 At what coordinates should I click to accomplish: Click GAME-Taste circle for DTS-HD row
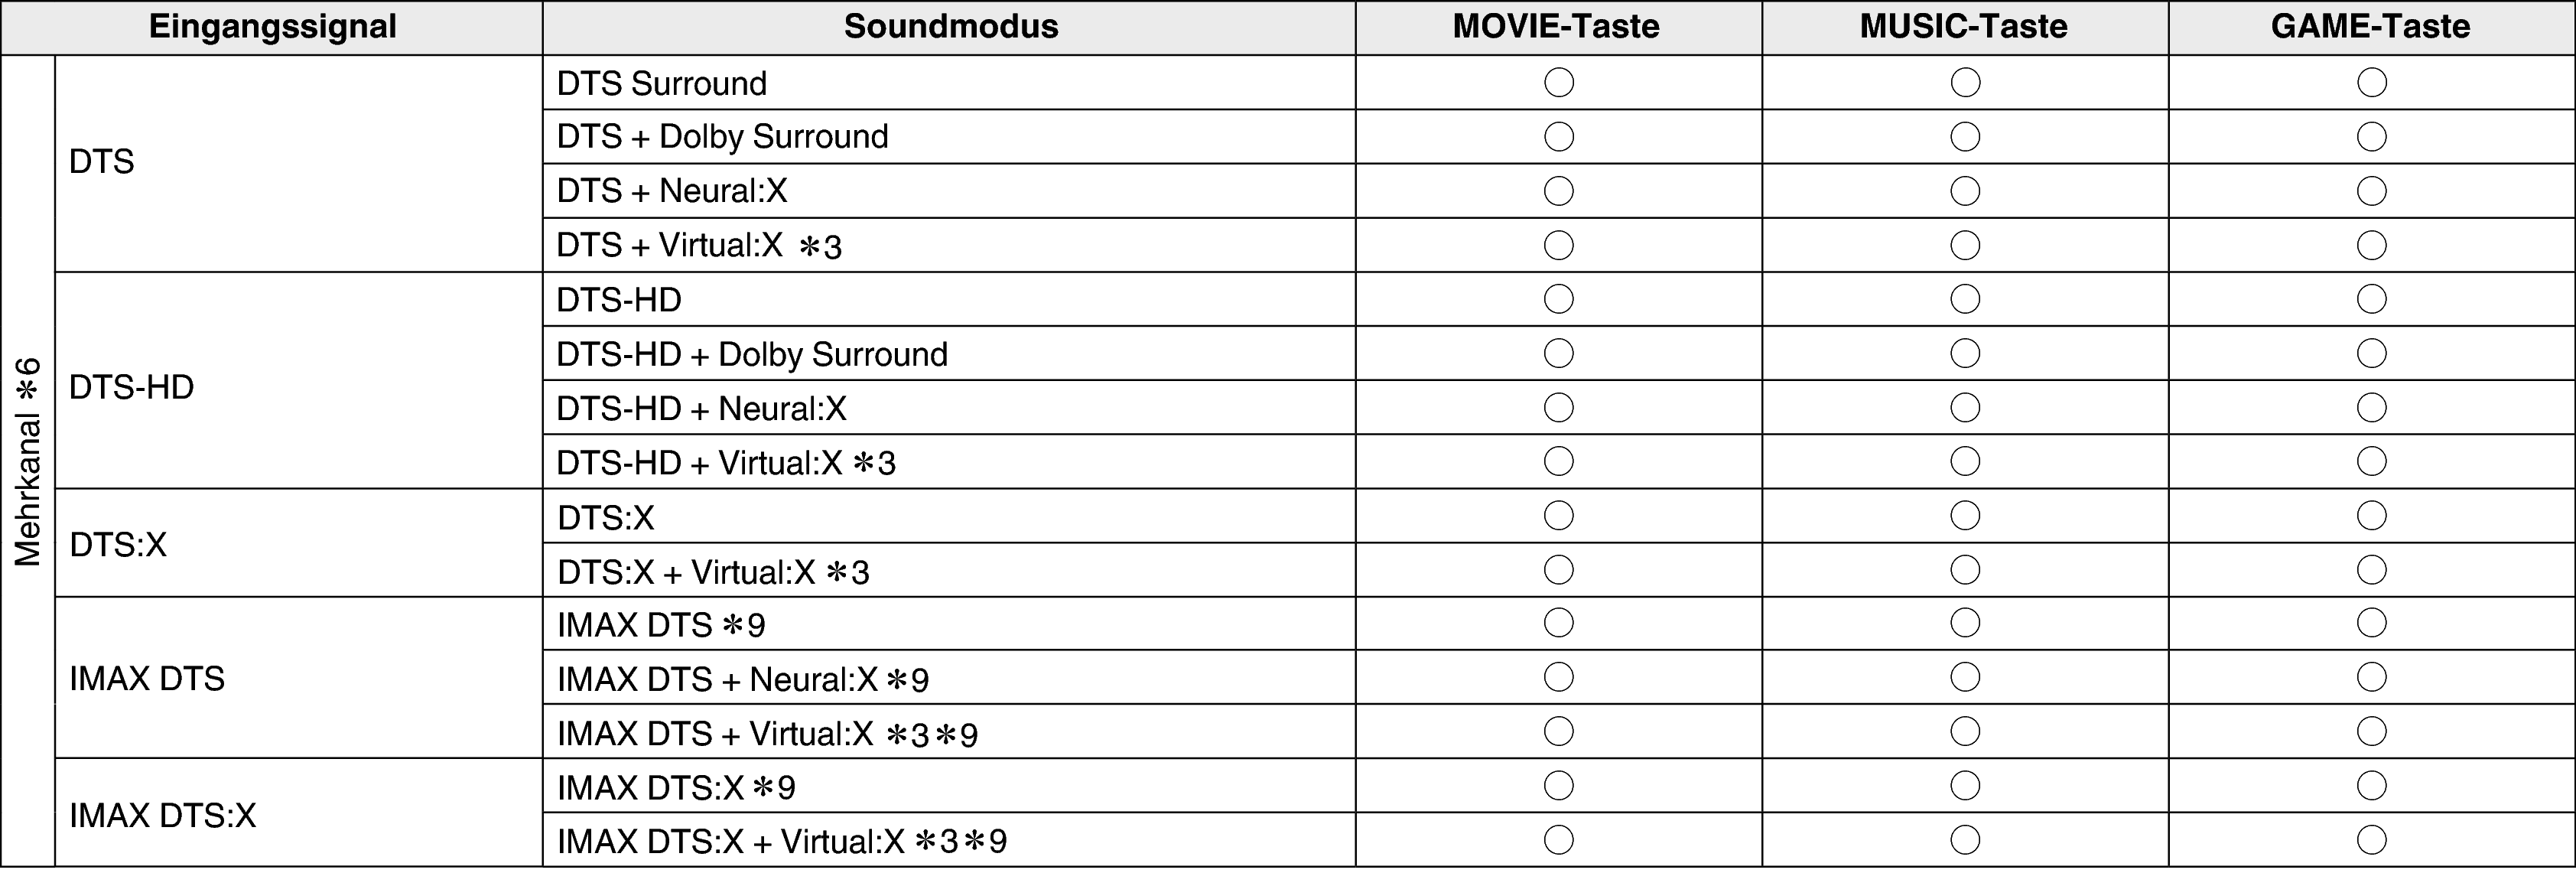(2371, 299)
